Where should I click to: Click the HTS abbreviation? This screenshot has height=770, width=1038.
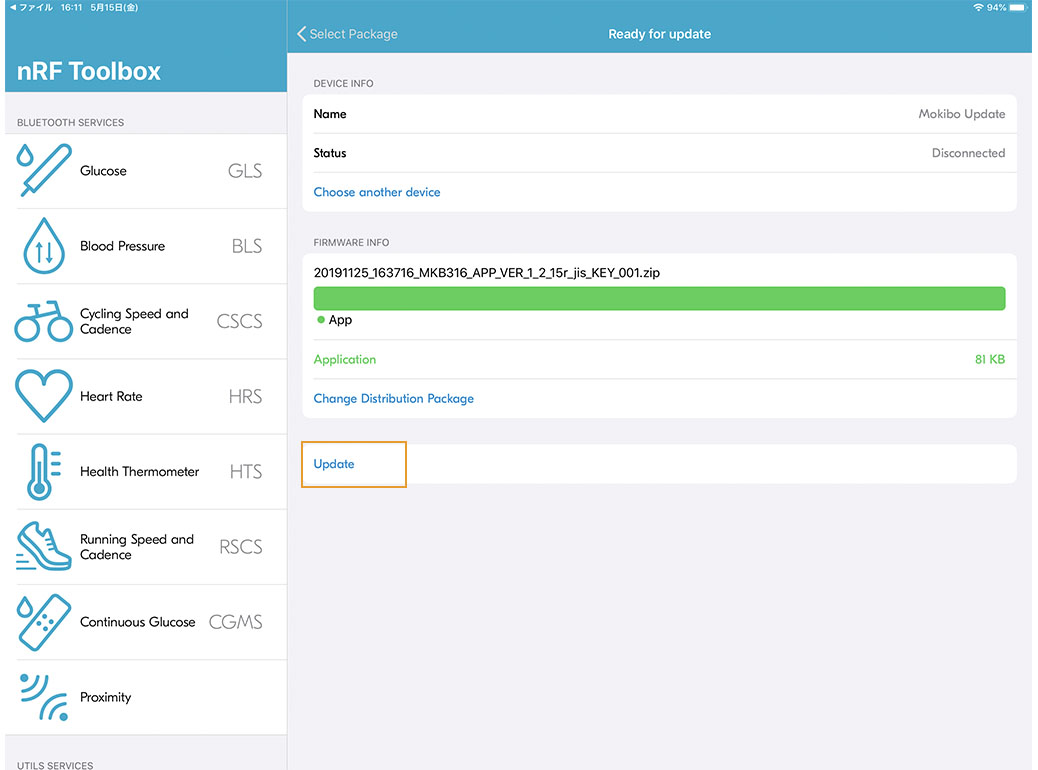coord(246,471)
